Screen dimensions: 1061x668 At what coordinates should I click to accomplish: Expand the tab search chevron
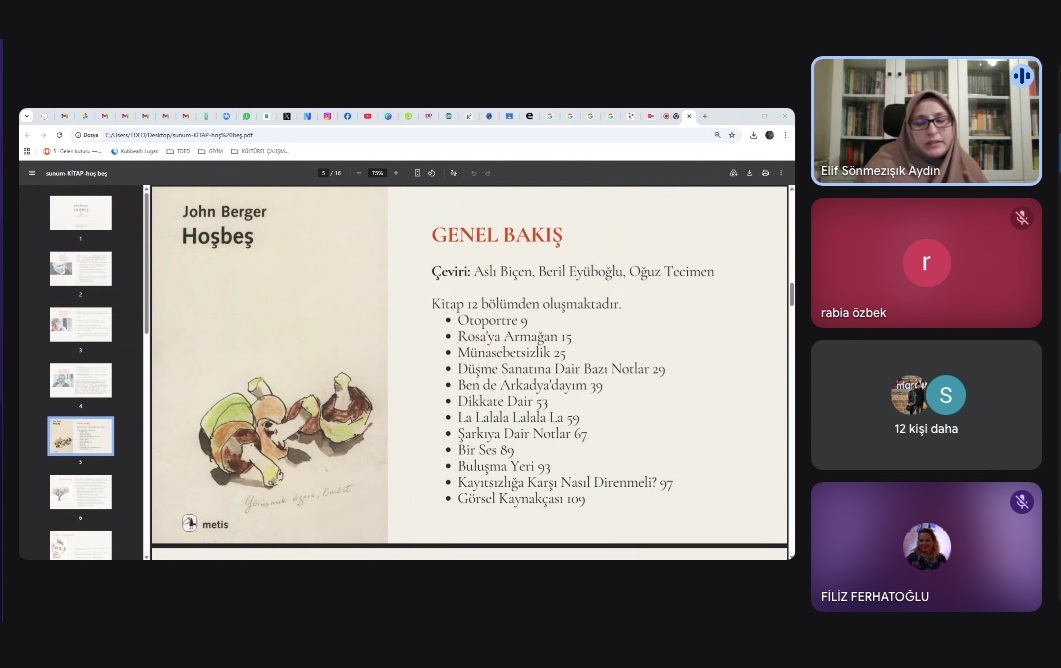pyautogui.click(x=28, y=116)
